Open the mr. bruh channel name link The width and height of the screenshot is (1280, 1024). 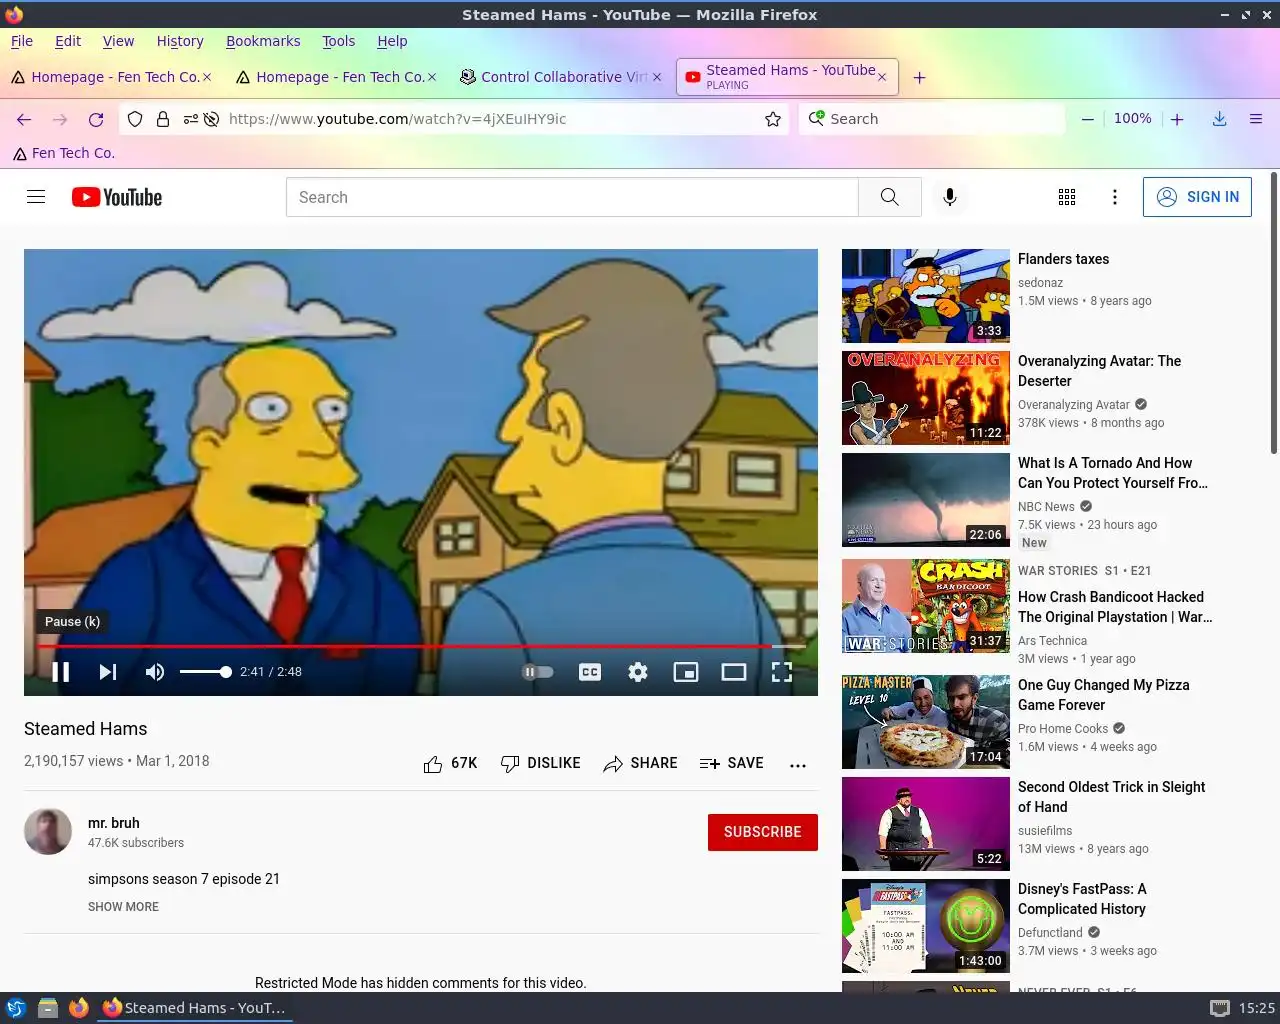(x=114, y=823)
